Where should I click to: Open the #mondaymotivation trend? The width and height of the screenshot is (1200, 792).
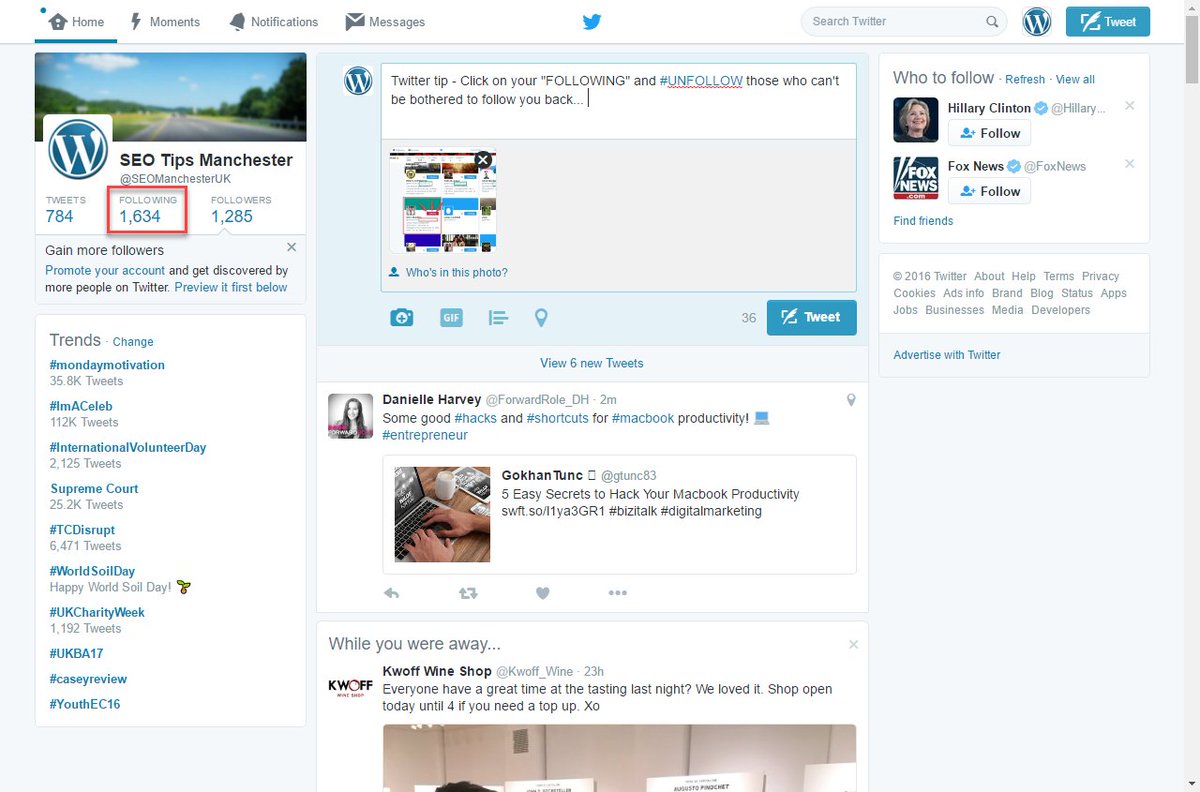tap(107, 365)
